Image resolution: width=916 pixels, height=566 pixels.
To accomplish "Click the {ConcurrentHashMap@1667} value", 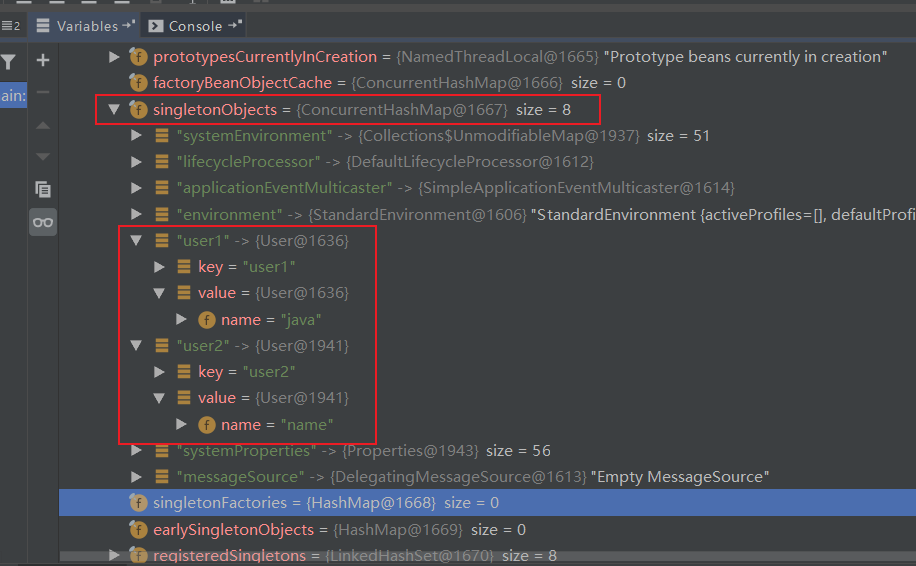I will (402, 109).
